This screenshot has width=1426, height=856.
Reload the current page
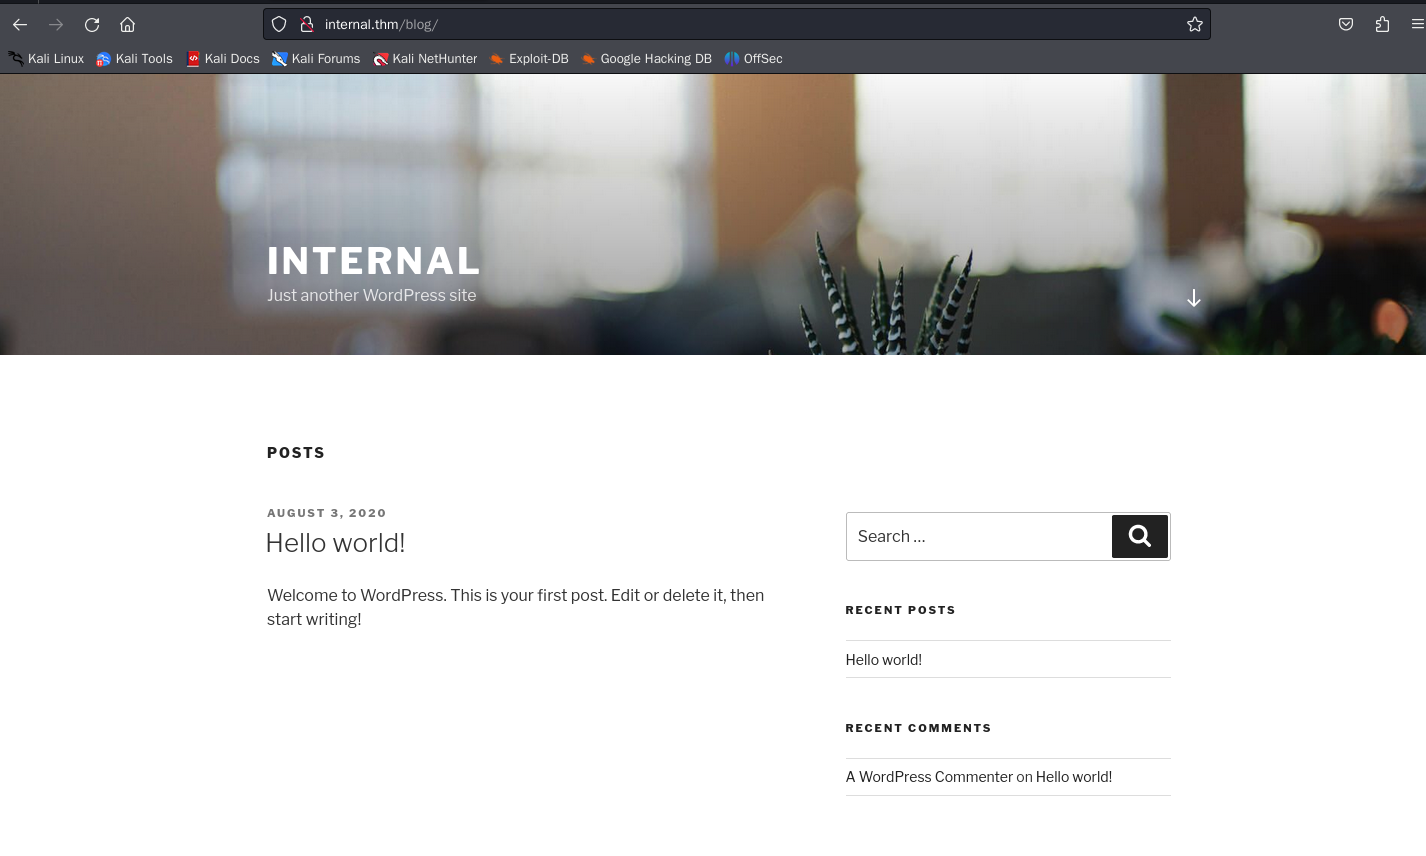pyautogui.click(x=92, y=24)
